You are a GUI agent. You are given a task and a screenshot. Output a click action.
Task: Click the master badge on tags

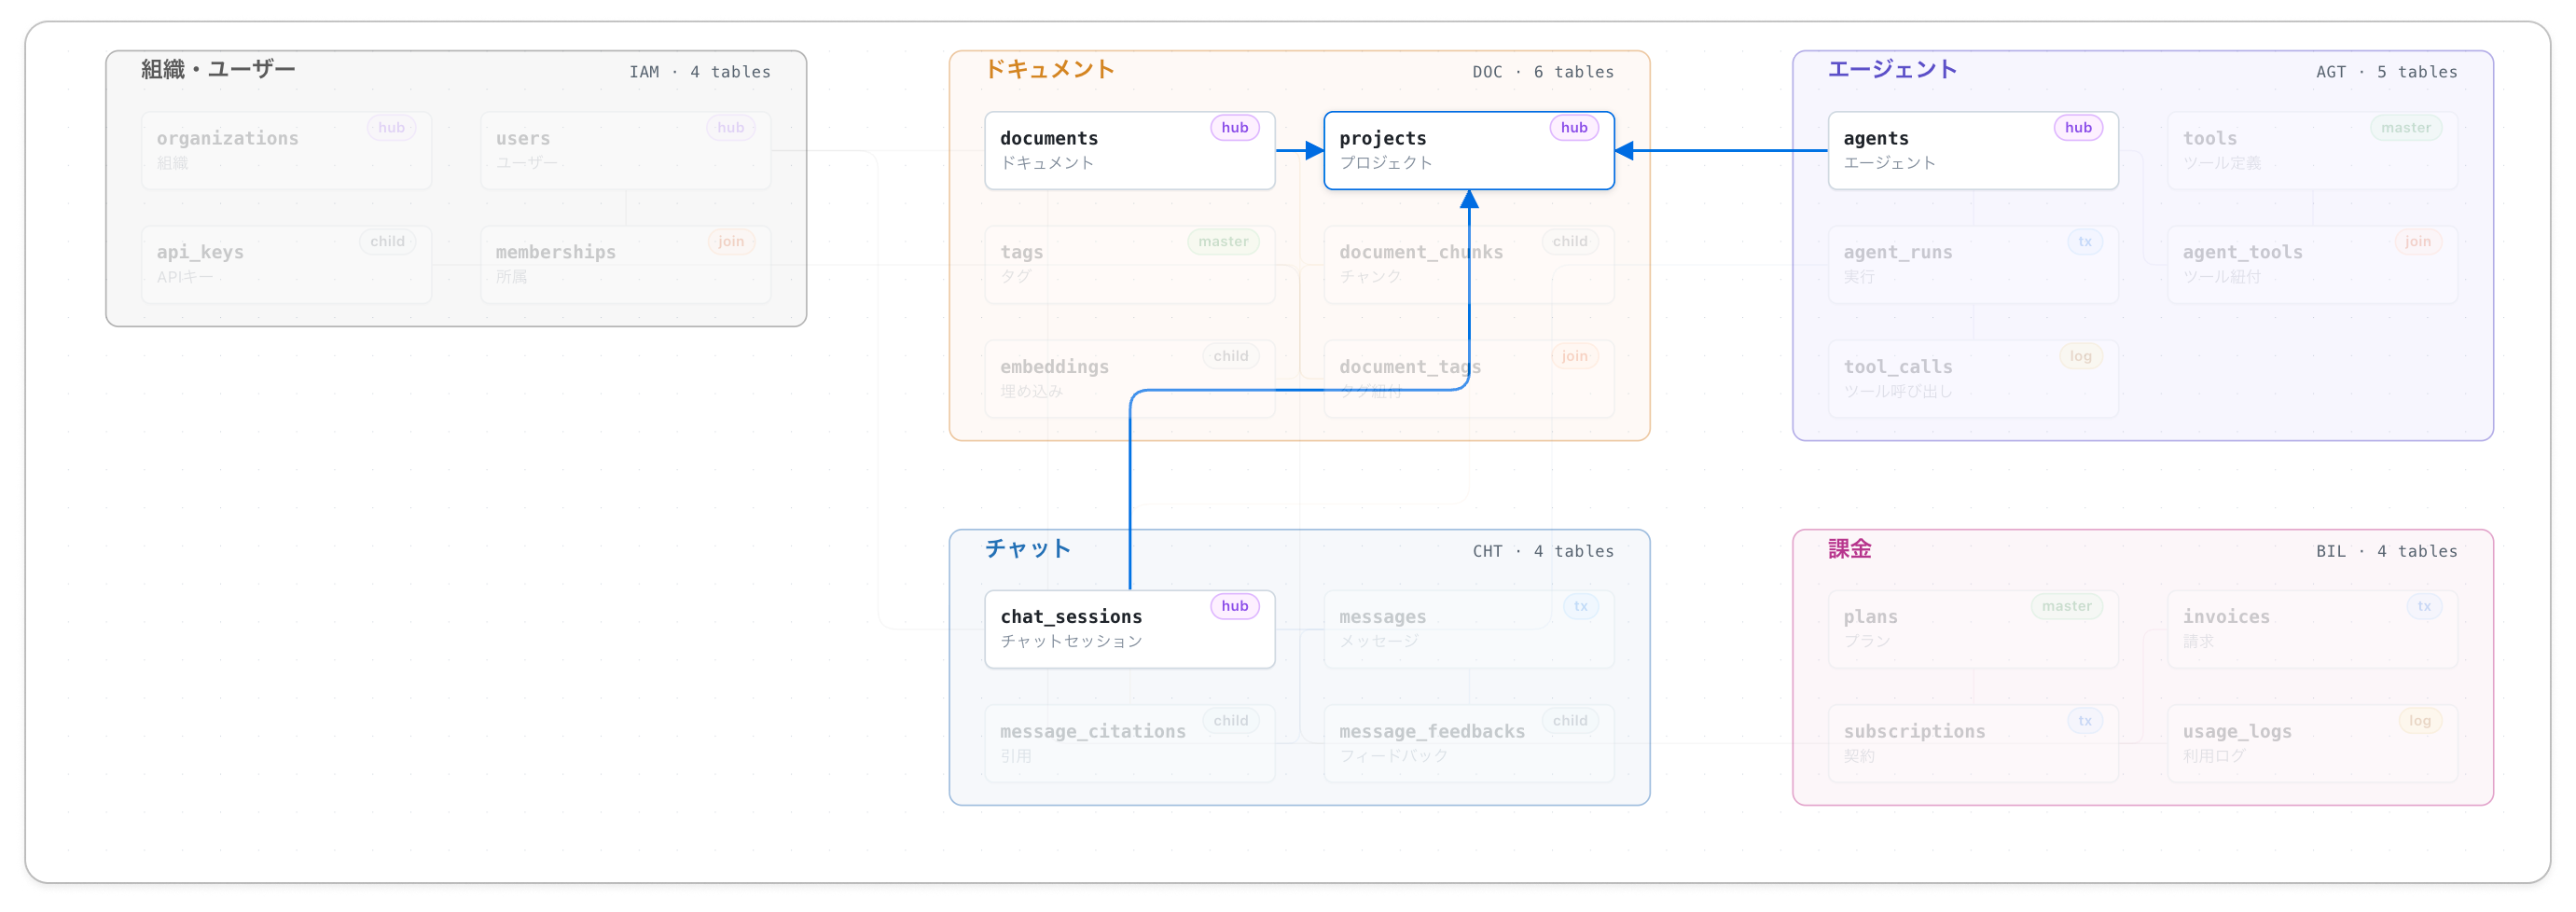point(1223,241)
